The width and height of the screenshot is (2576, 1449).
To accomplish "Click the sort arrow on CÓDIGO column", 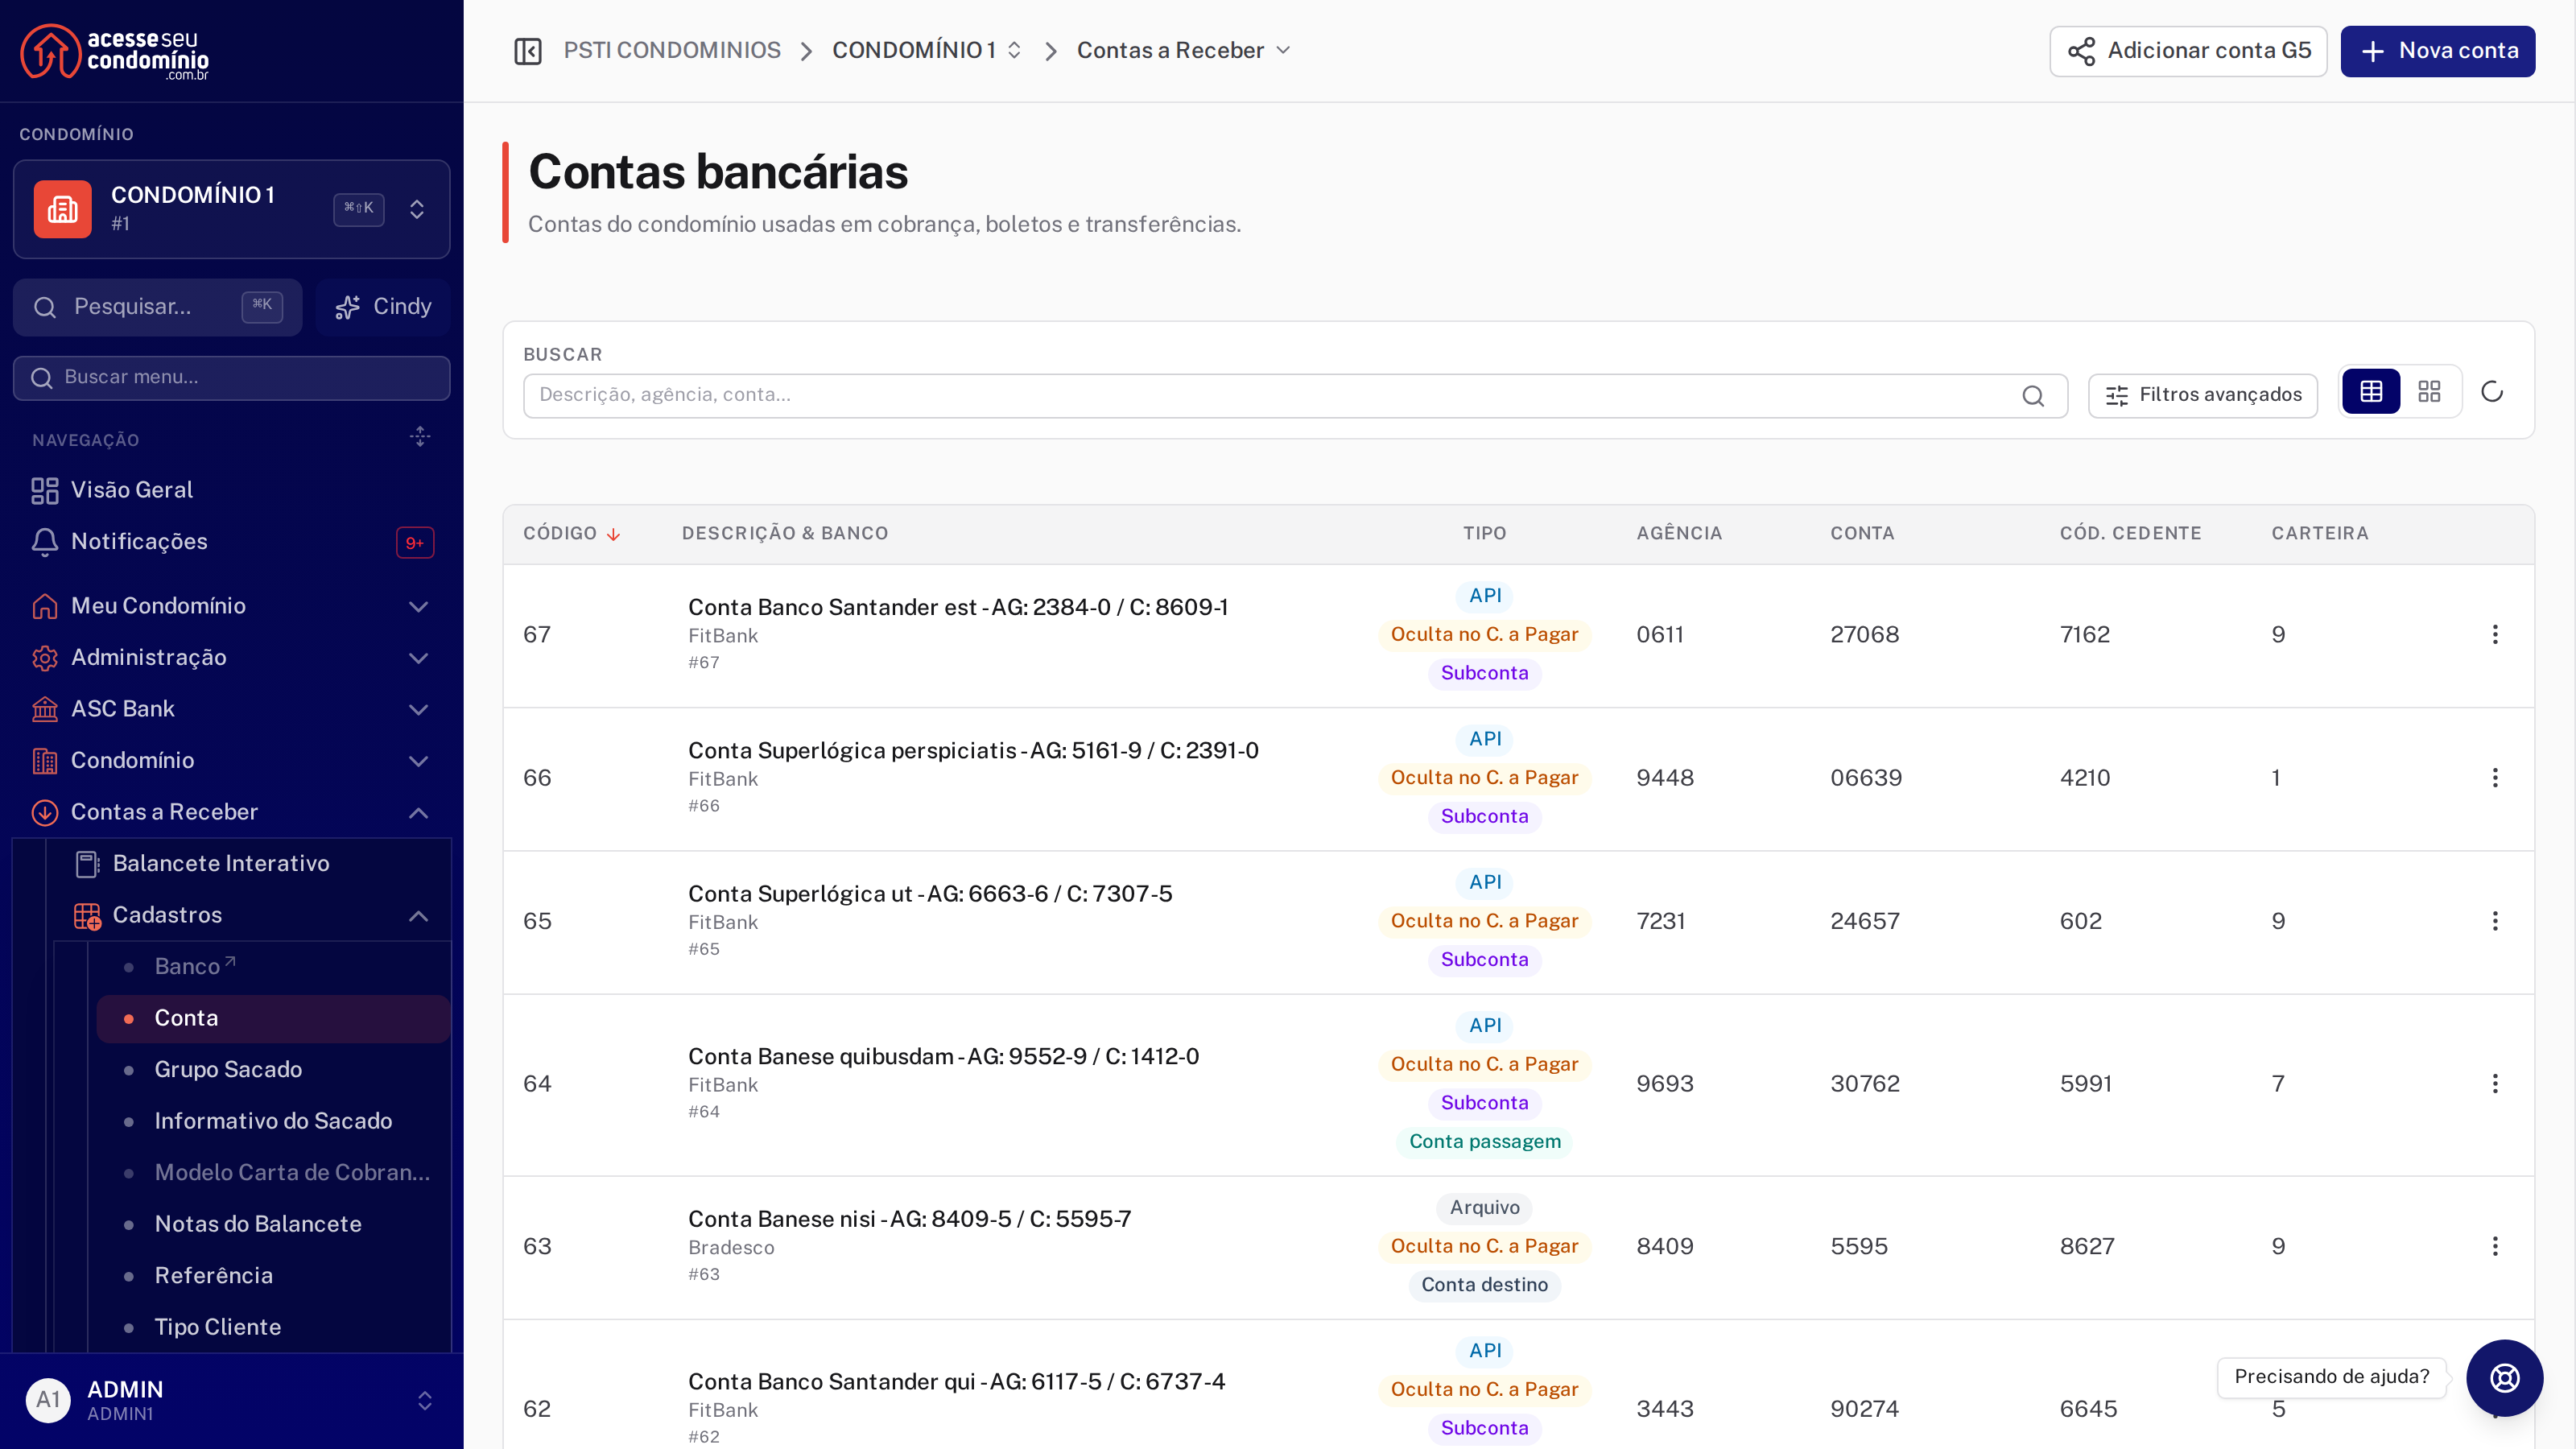I will tap(613, 534).
